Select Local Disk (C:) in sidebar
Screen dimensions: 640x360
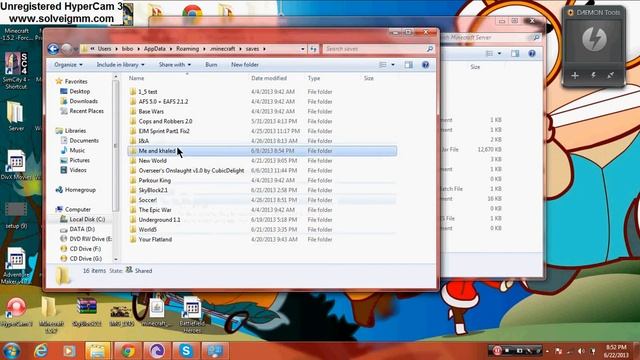(83, 219)
